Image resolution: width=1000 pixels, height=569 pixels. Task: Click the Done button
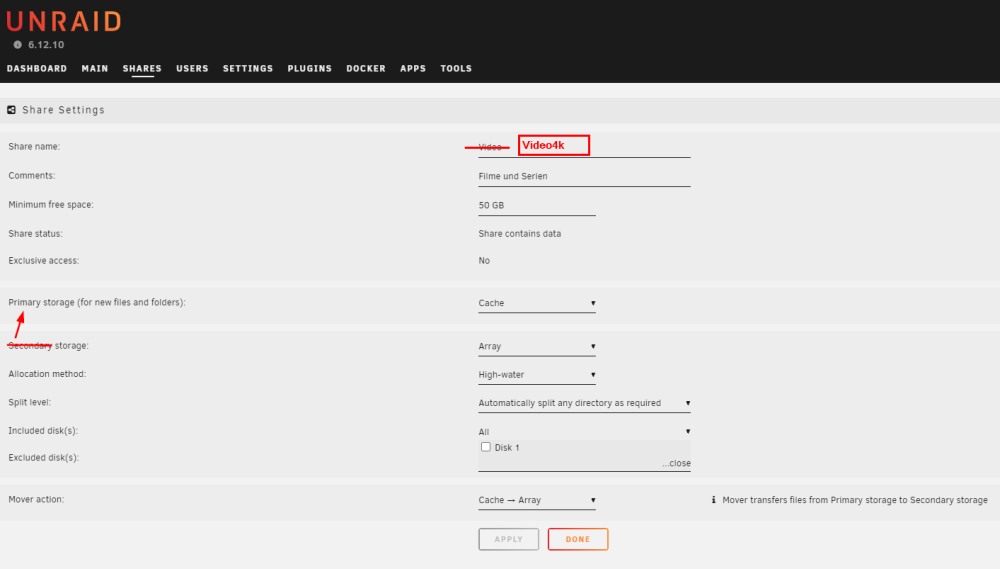pos(578,539)
